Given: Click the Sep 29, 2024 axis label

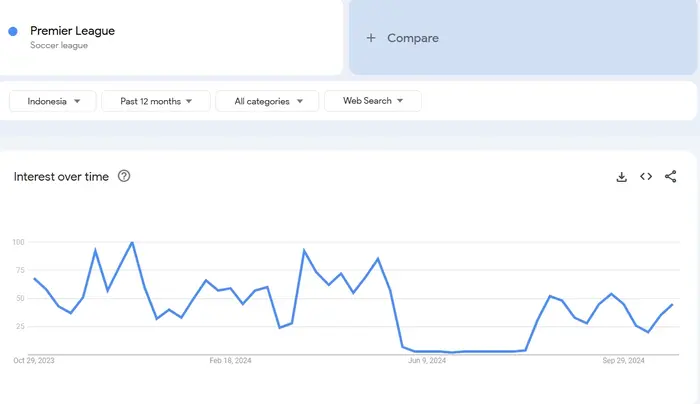Looking at the screenshot, I should [x=623, y=360].
